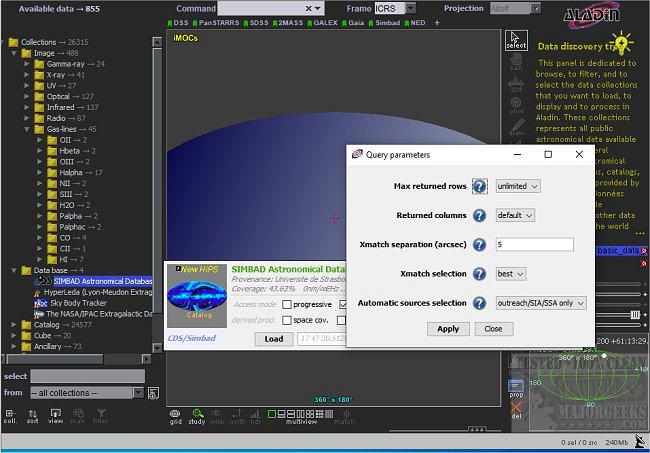Collapse the Gas-lines tree folder
The height and width of the screenshot is (453, 650).
(27, 129)
